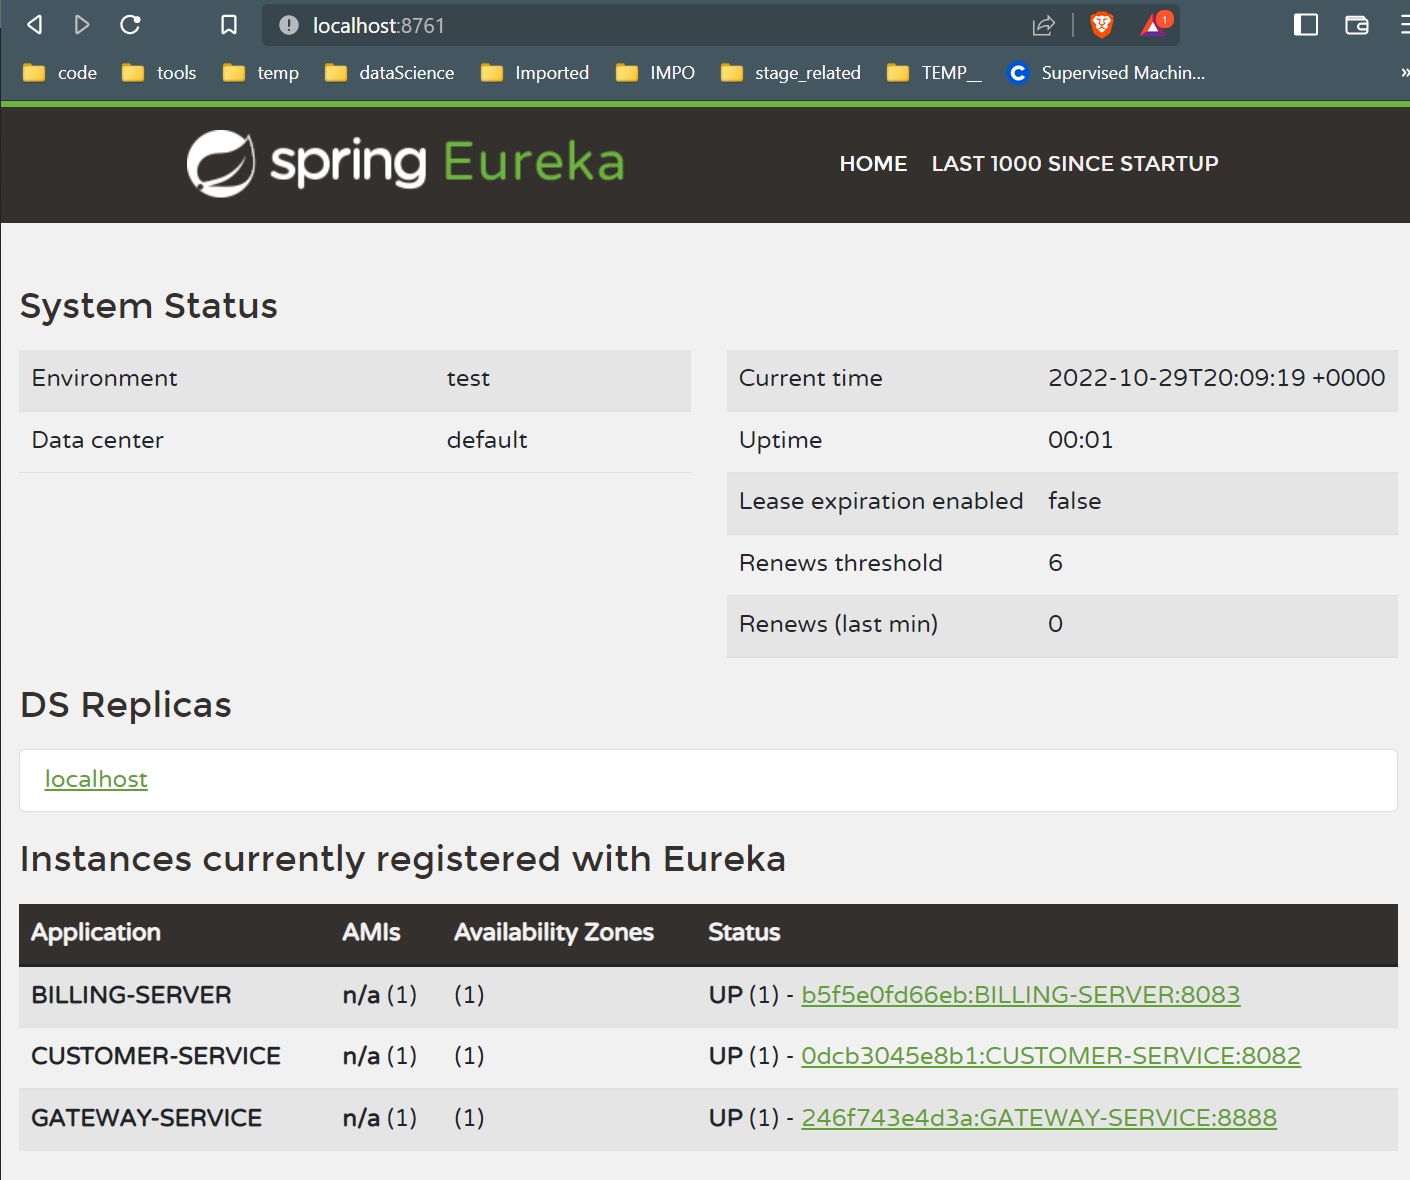Toggle the browser sidebar panel icon

1306,25
